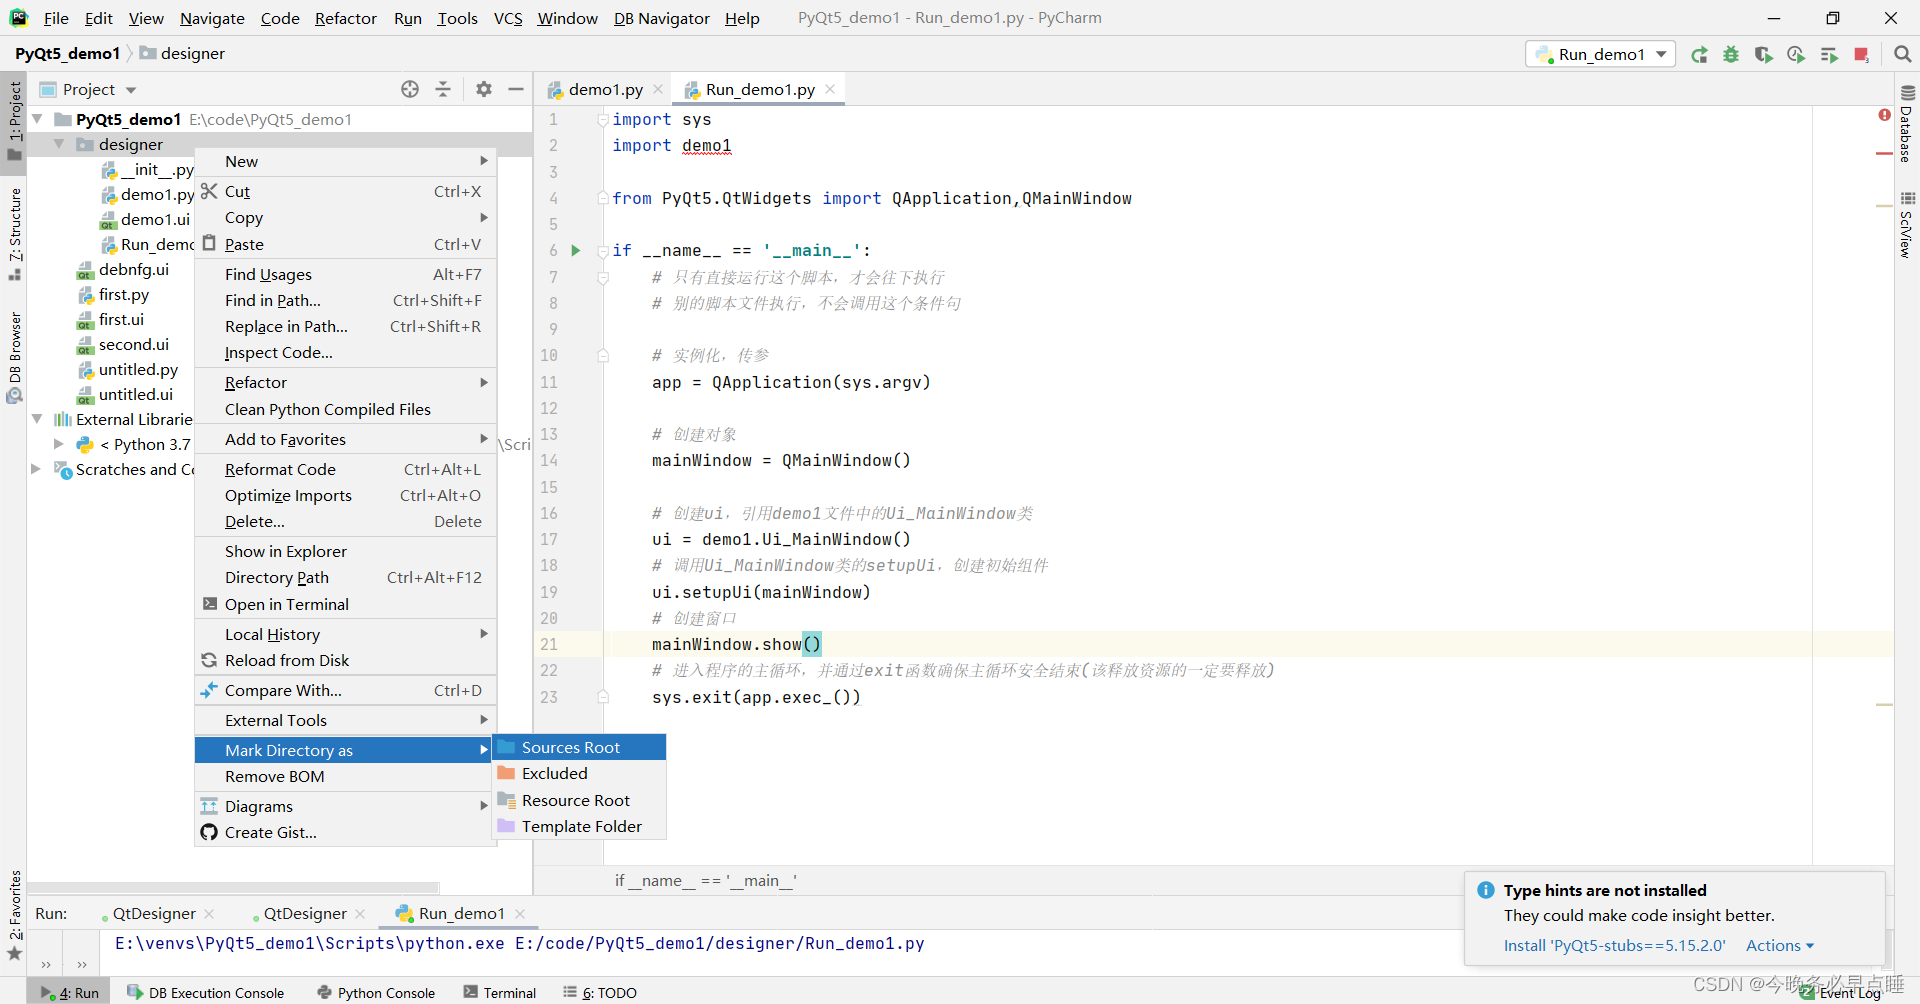This screenshot has height=1004, width=1920.
Task: Choose Reformat Code entry
Action: tap(345, 469)
